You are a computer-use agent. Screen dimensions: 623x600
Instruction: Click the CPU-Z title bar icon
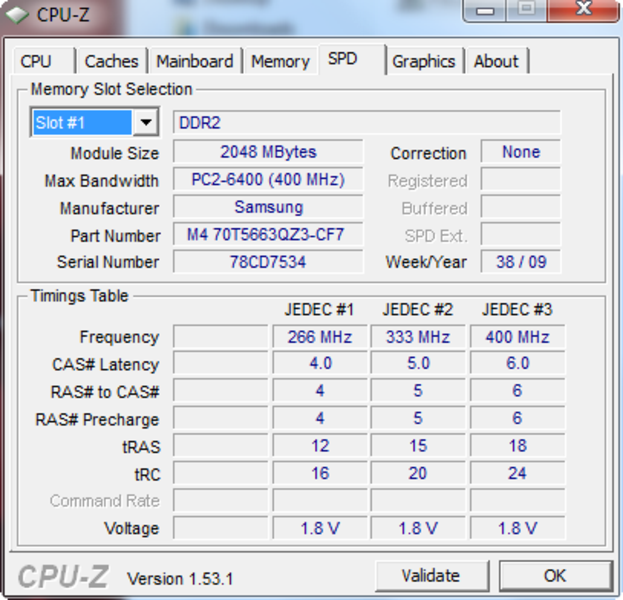point(17,14)
